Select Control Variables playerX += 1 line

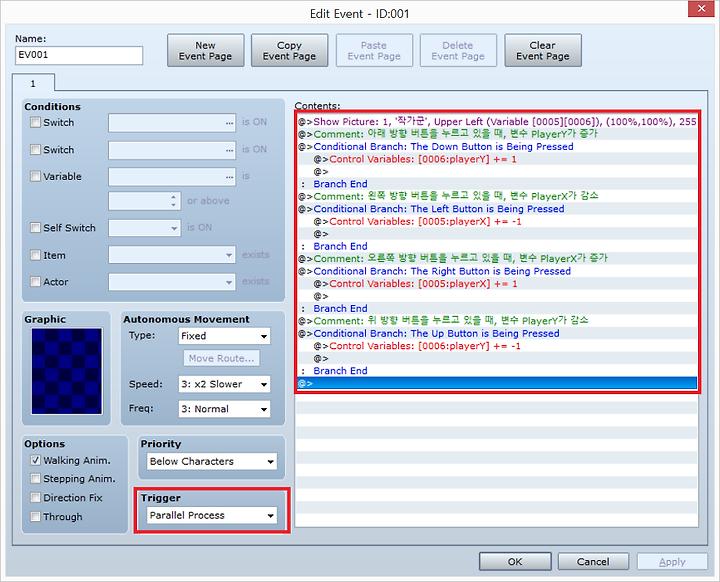pos(497,283)
